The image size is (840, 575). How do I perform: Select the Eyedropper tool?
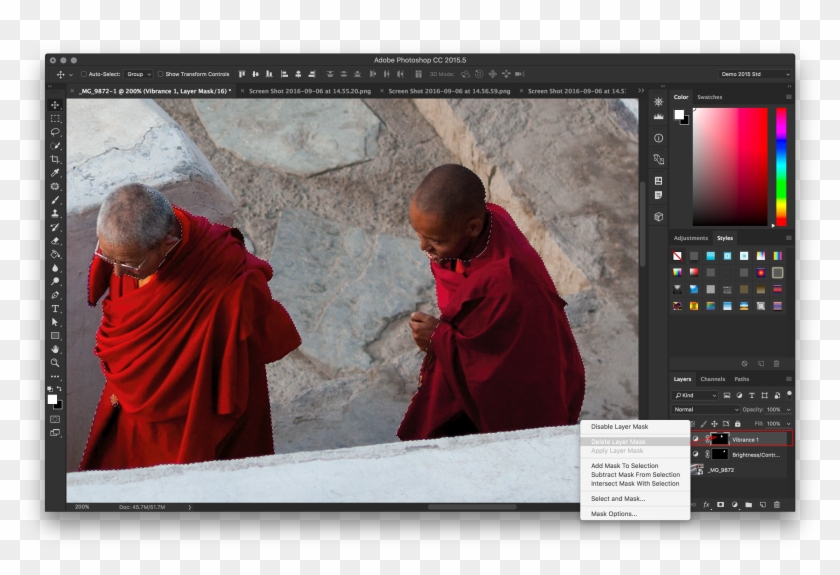[x=55, y=173]
